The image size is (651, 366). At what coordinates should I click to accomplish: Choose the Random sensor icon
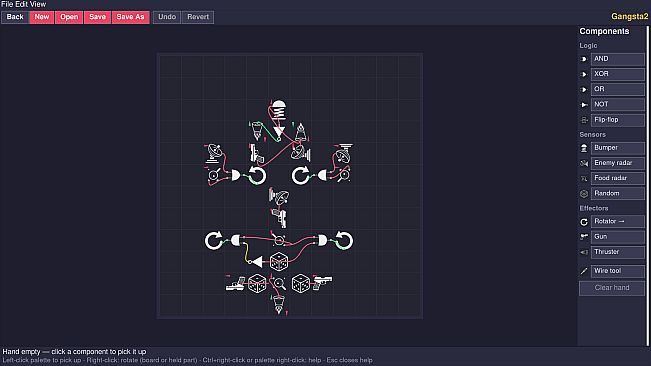(584, 193)
